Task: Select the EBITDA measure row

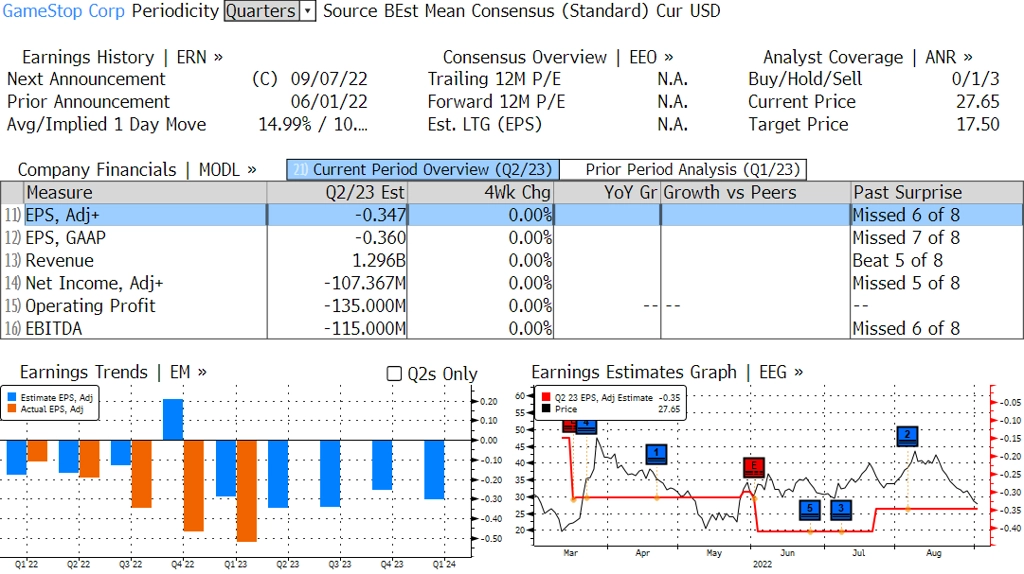Action: [512, 328]
